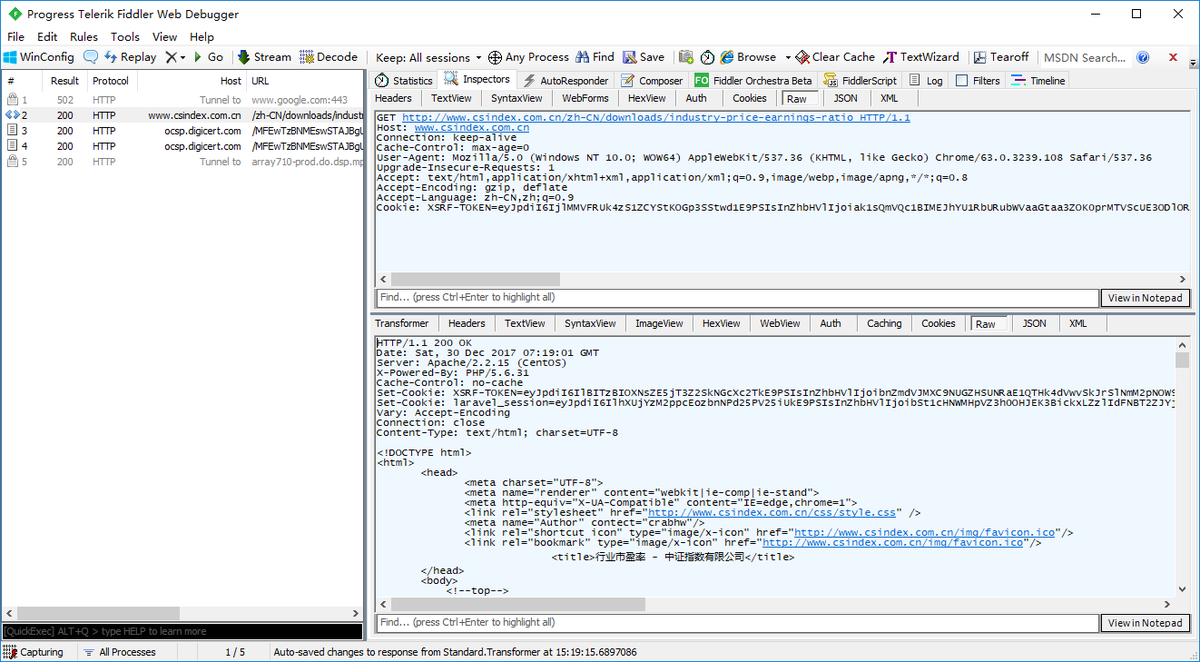Change All Processes filter in status bar
This screenshot has width=1200, height=662.
119,652
